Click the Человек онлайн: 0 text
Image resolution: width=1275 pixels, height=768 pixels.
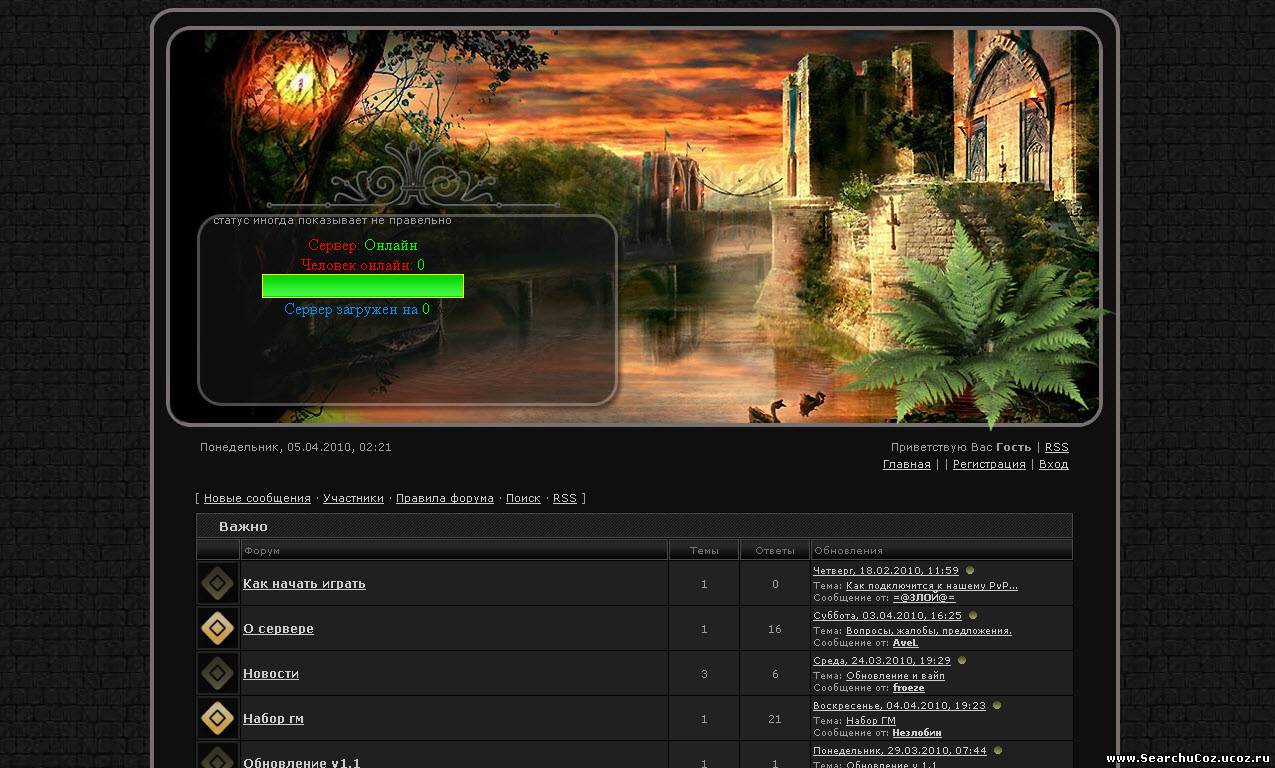pos(363,265)
